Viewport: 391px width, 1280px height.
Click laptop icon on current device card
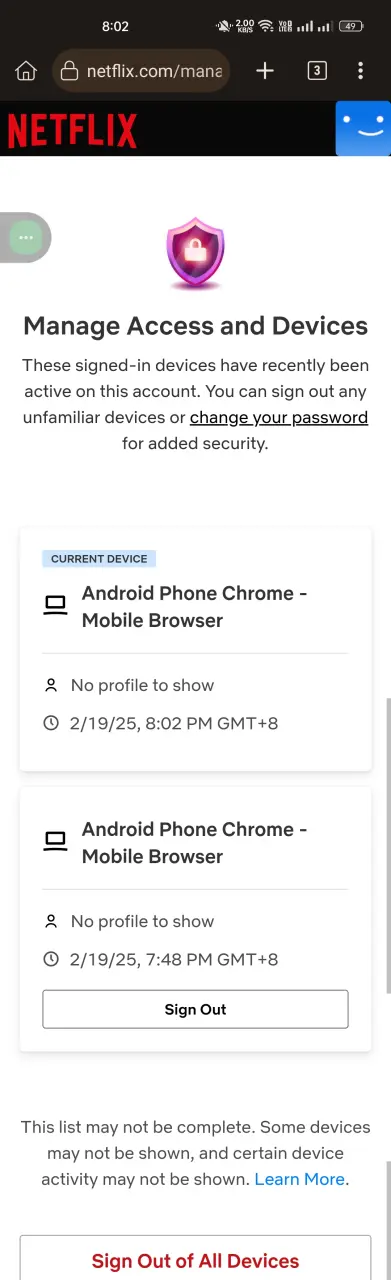coord(55,605)
